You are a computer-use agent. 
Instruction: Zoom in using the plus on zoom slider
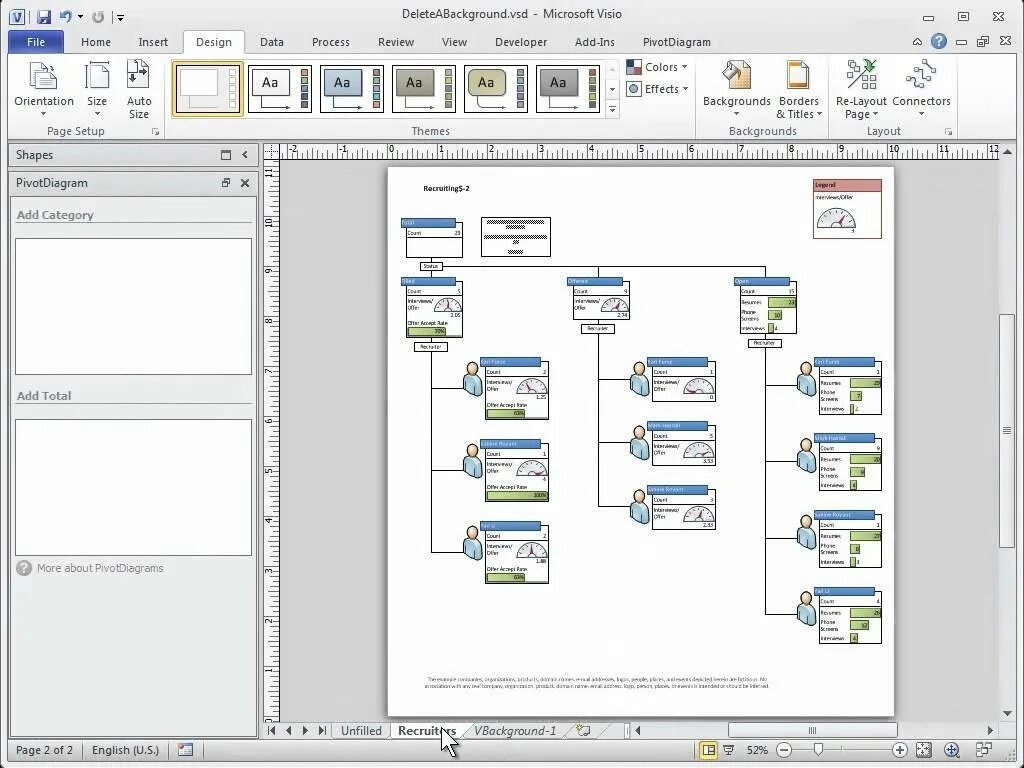pos(899,748)
